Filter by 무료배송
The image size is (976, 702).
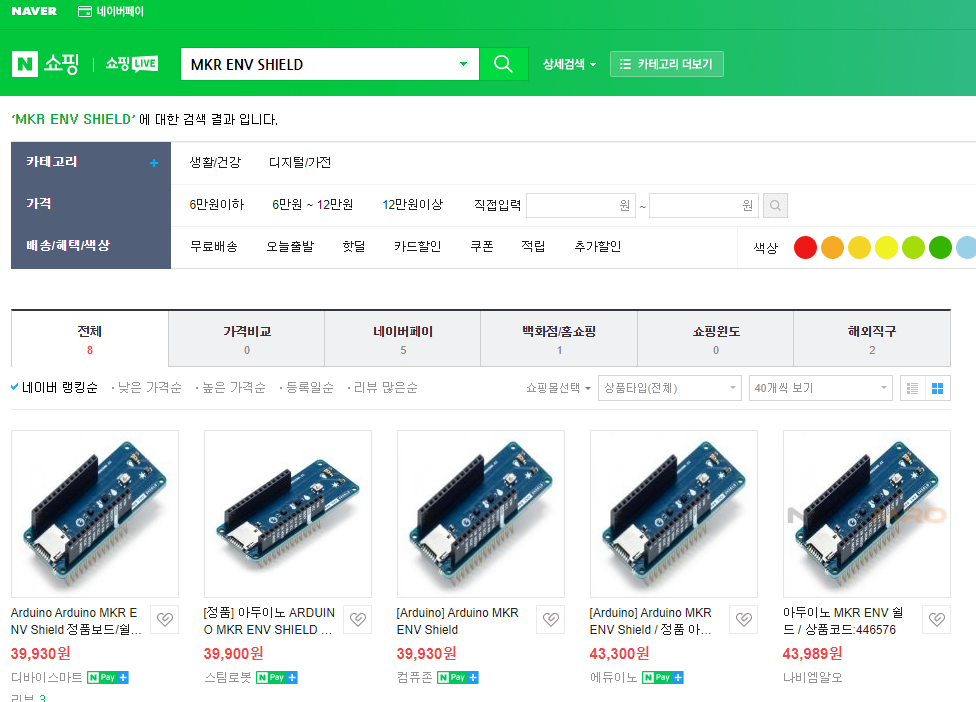coord(214,246)
